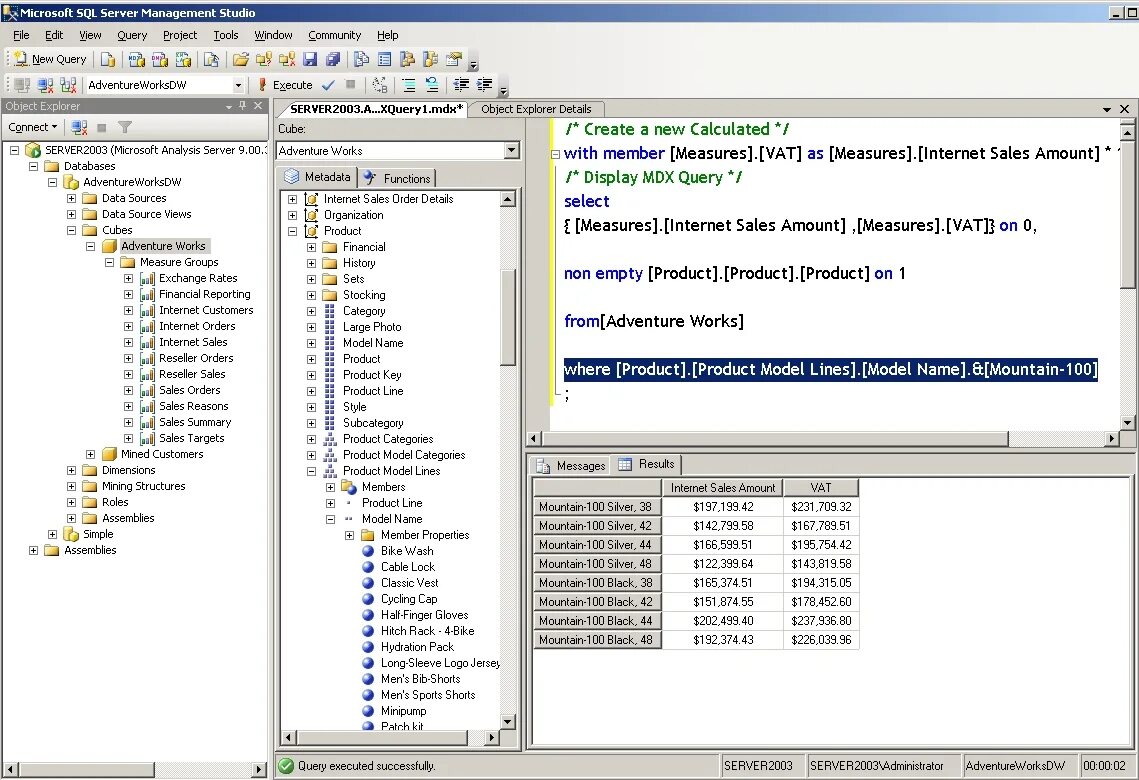Viewport: 1139px width, 780px height.
Task: Expand Product Categories hierarchy in metadata
Action: (x=311, y=439)
